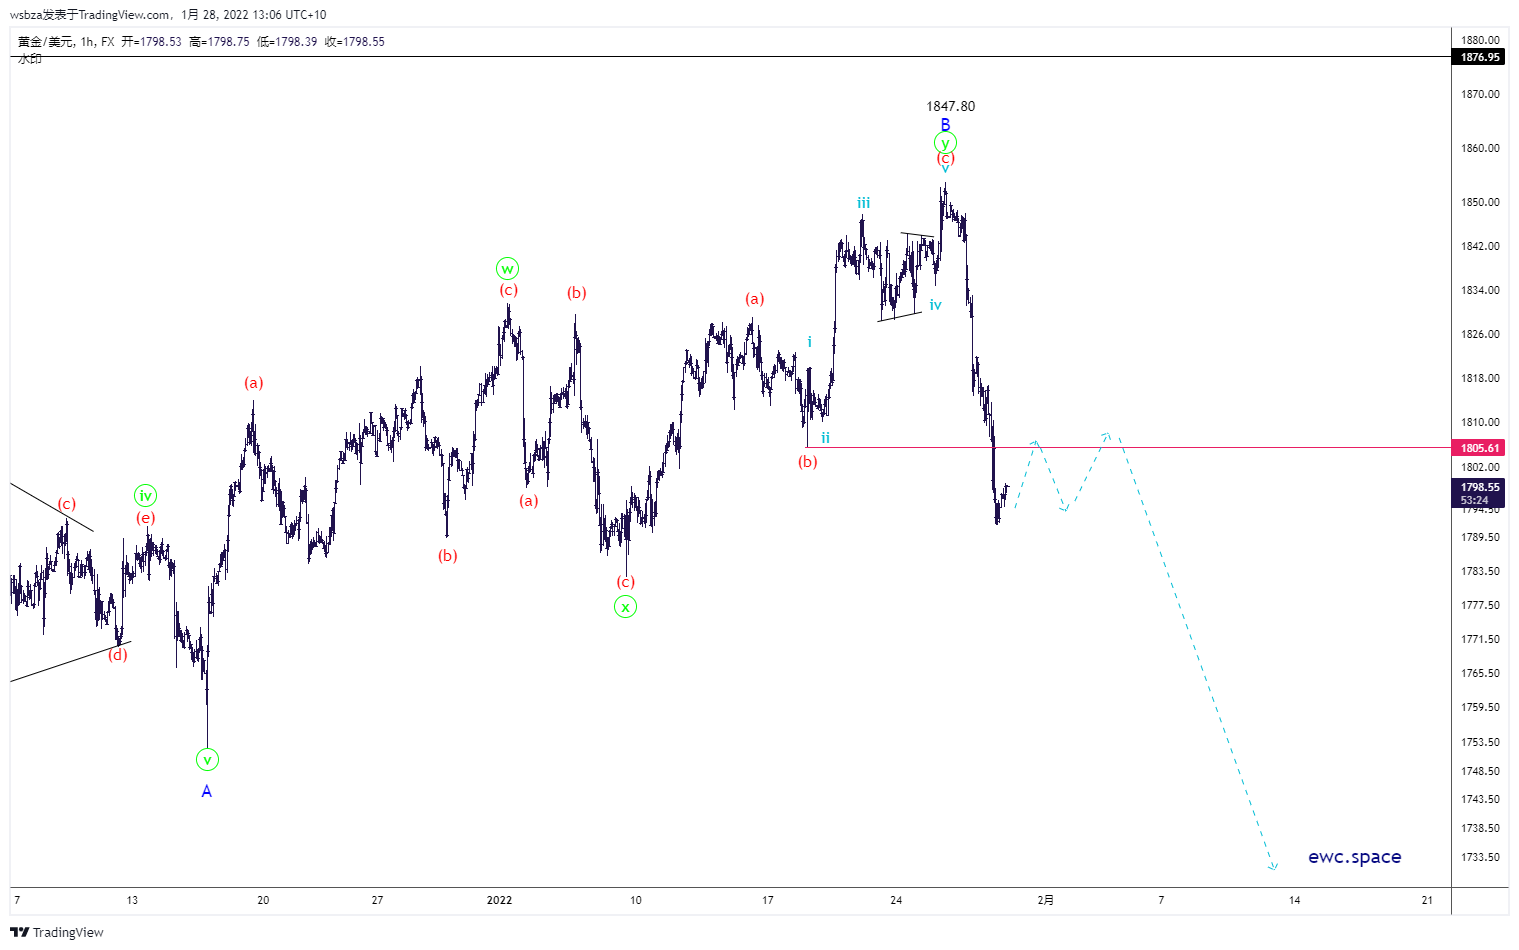Click the 1850.00 price scale label
1519x950 pixels.
[1480, 202]
